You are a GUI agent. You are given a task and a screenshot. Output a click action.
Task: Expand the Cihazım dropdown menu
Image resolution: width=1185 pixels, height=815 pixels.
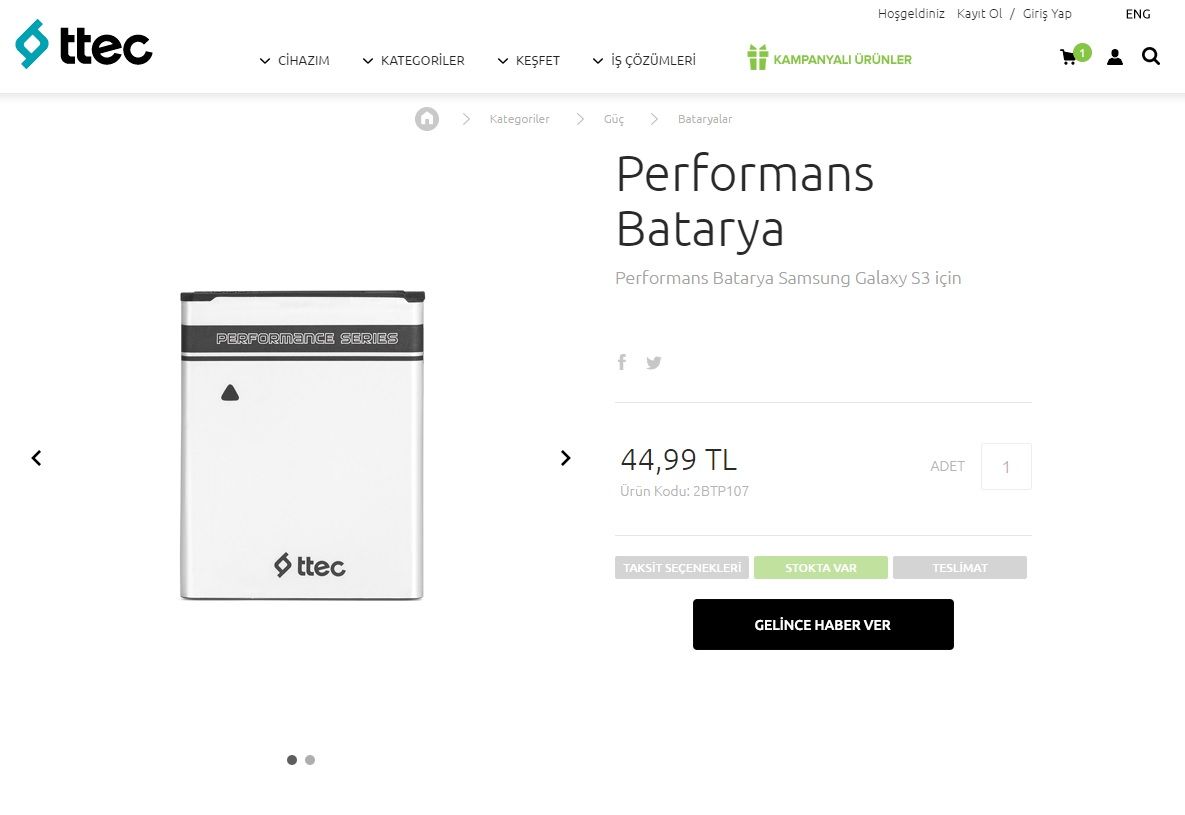(x=295, y=61)
